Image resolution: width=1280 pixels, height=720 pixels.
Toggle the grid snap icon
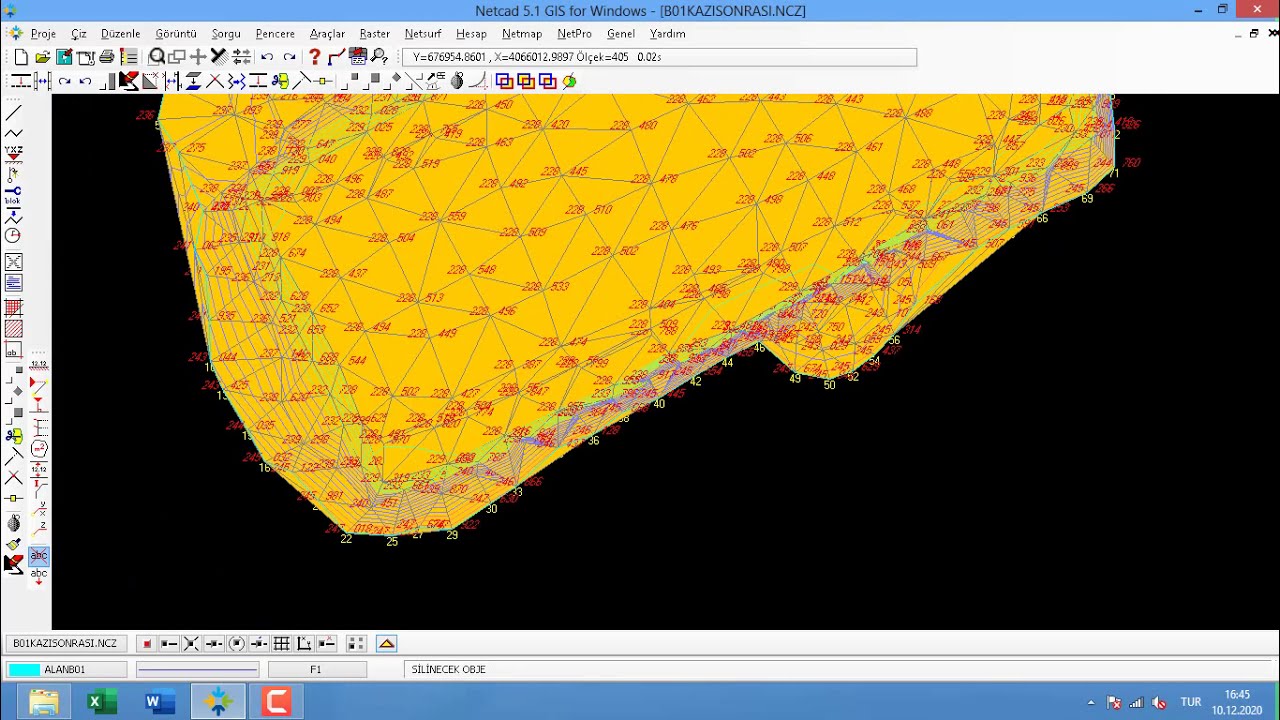point(282,643)
